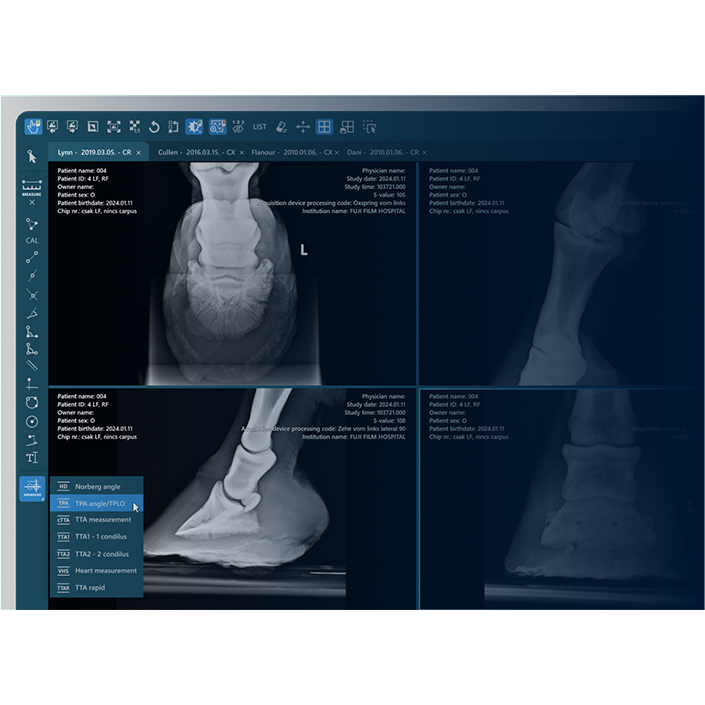The image size is (705, 705).
Task: Choose the pointer arrow tool in sidebar
Action: coord(32,157)
